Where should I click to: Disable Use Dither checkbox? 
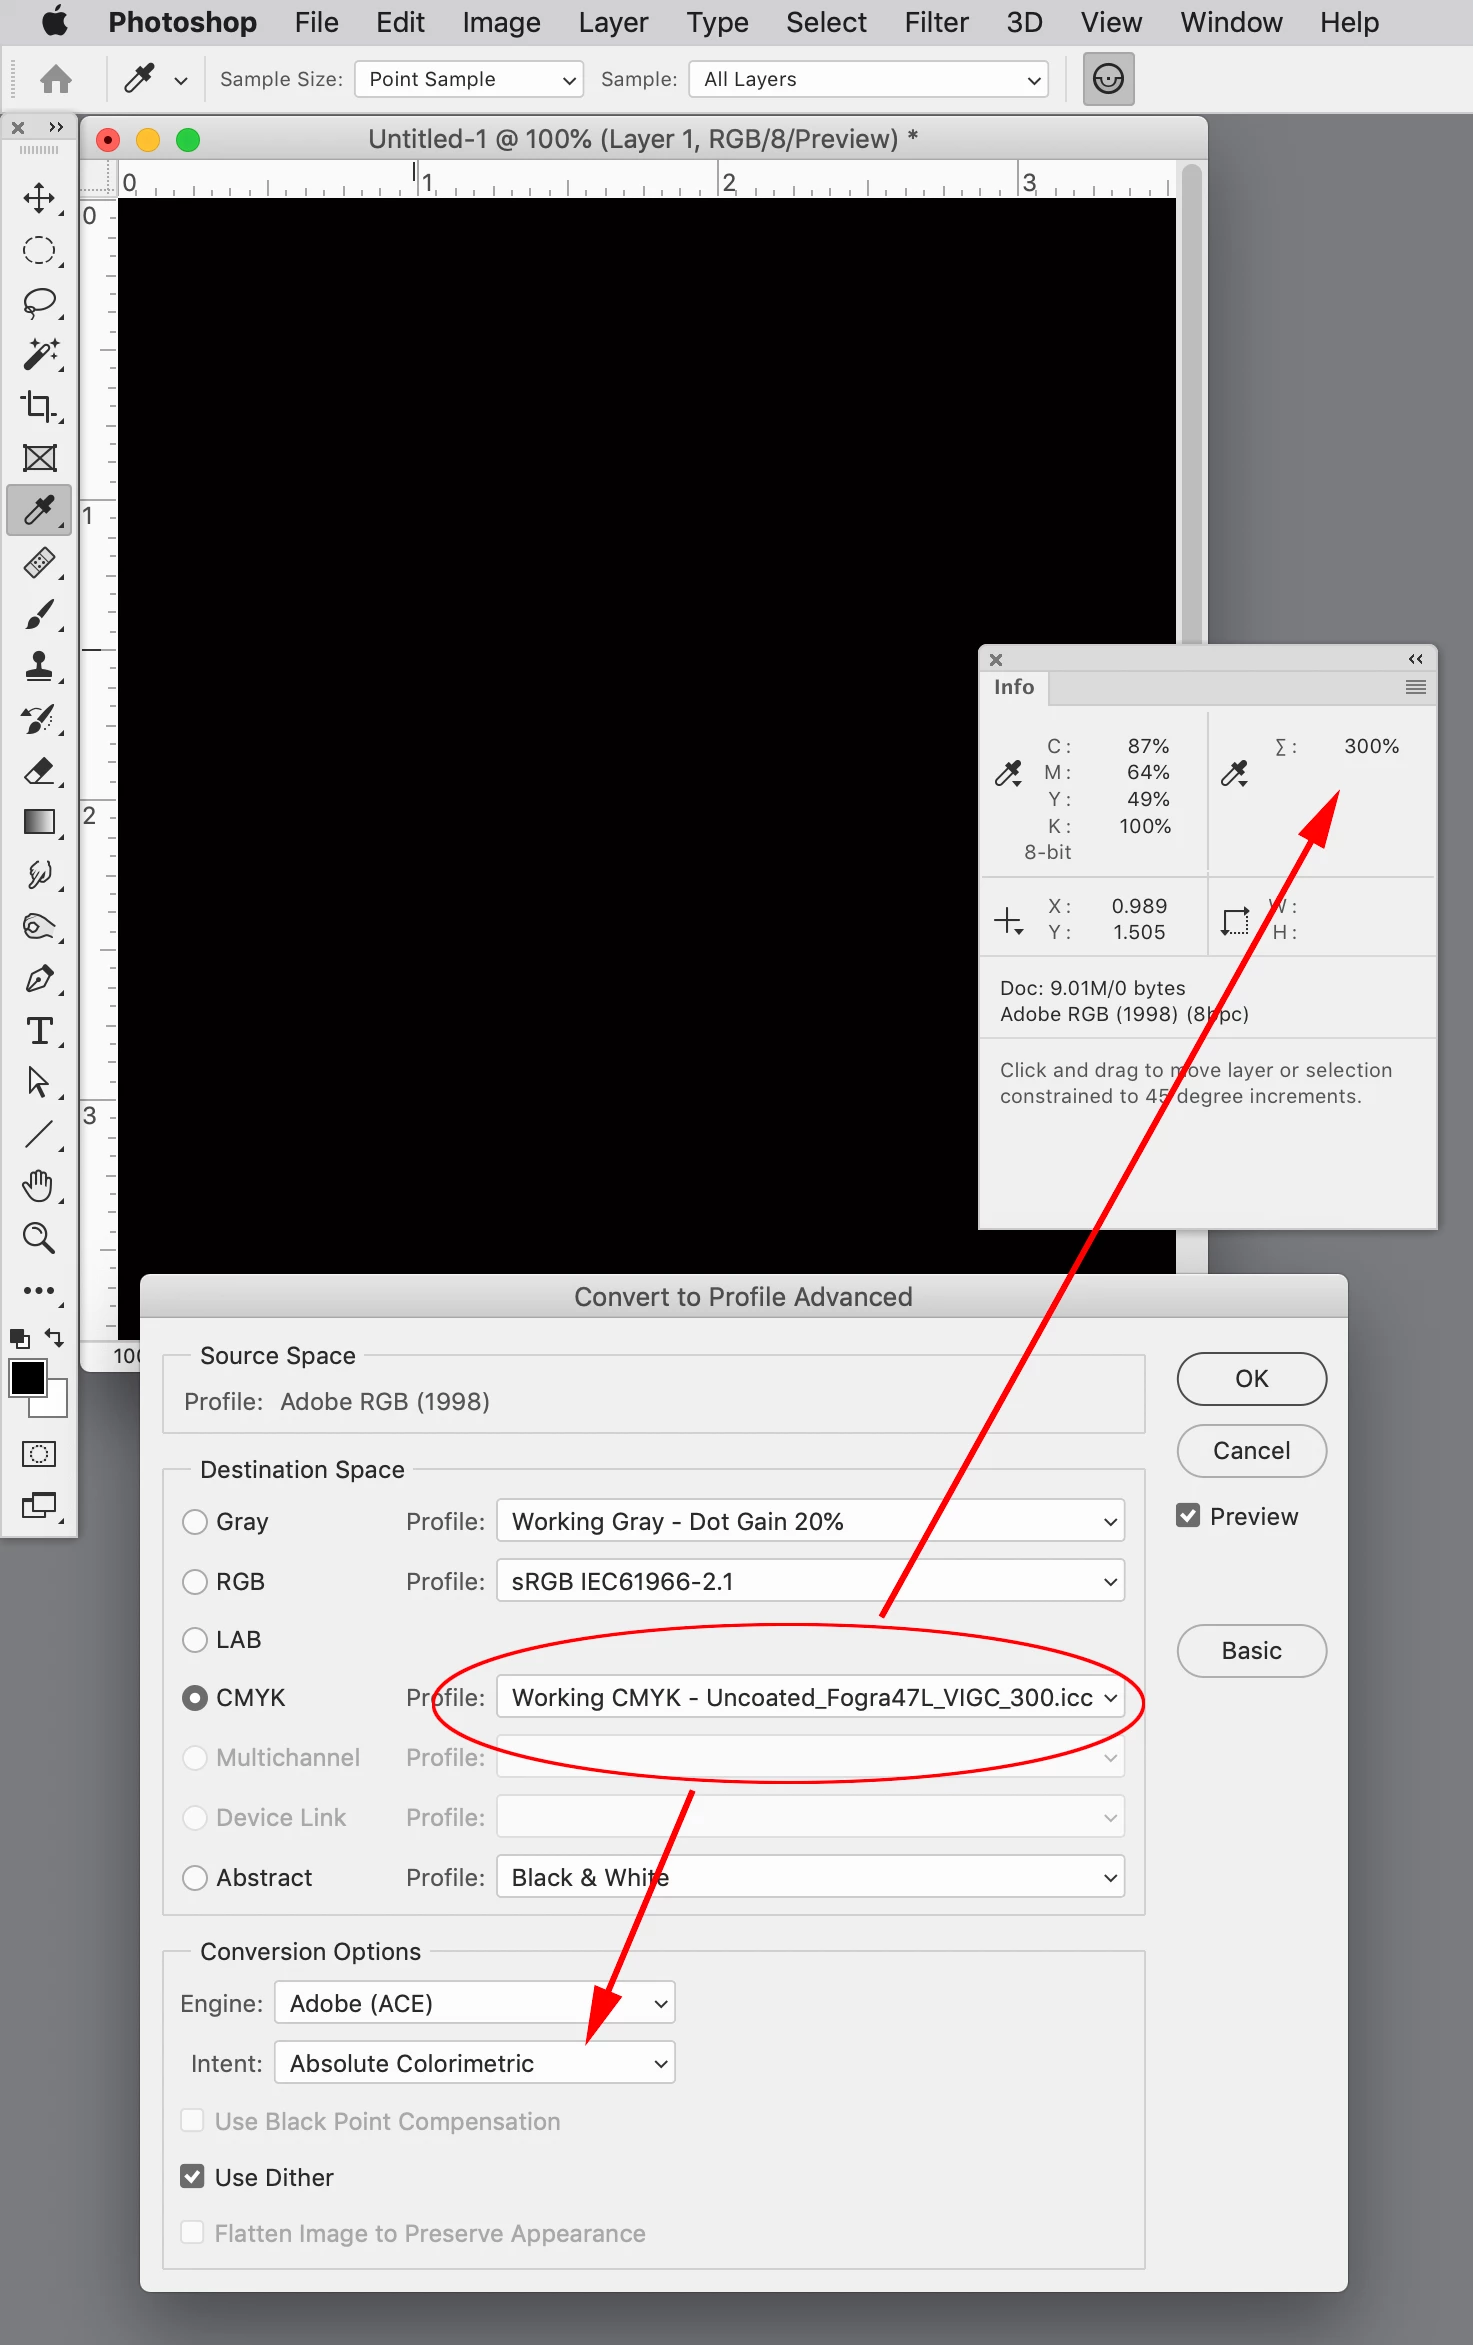192,2177
